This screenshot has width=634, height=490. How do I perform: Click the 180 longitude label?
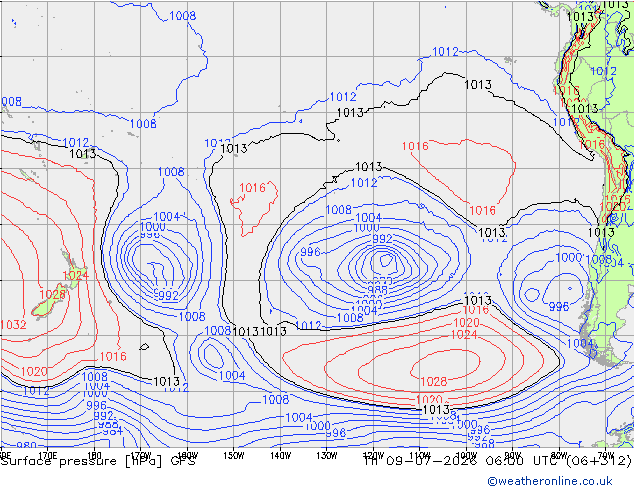click(x=94, y=455)
